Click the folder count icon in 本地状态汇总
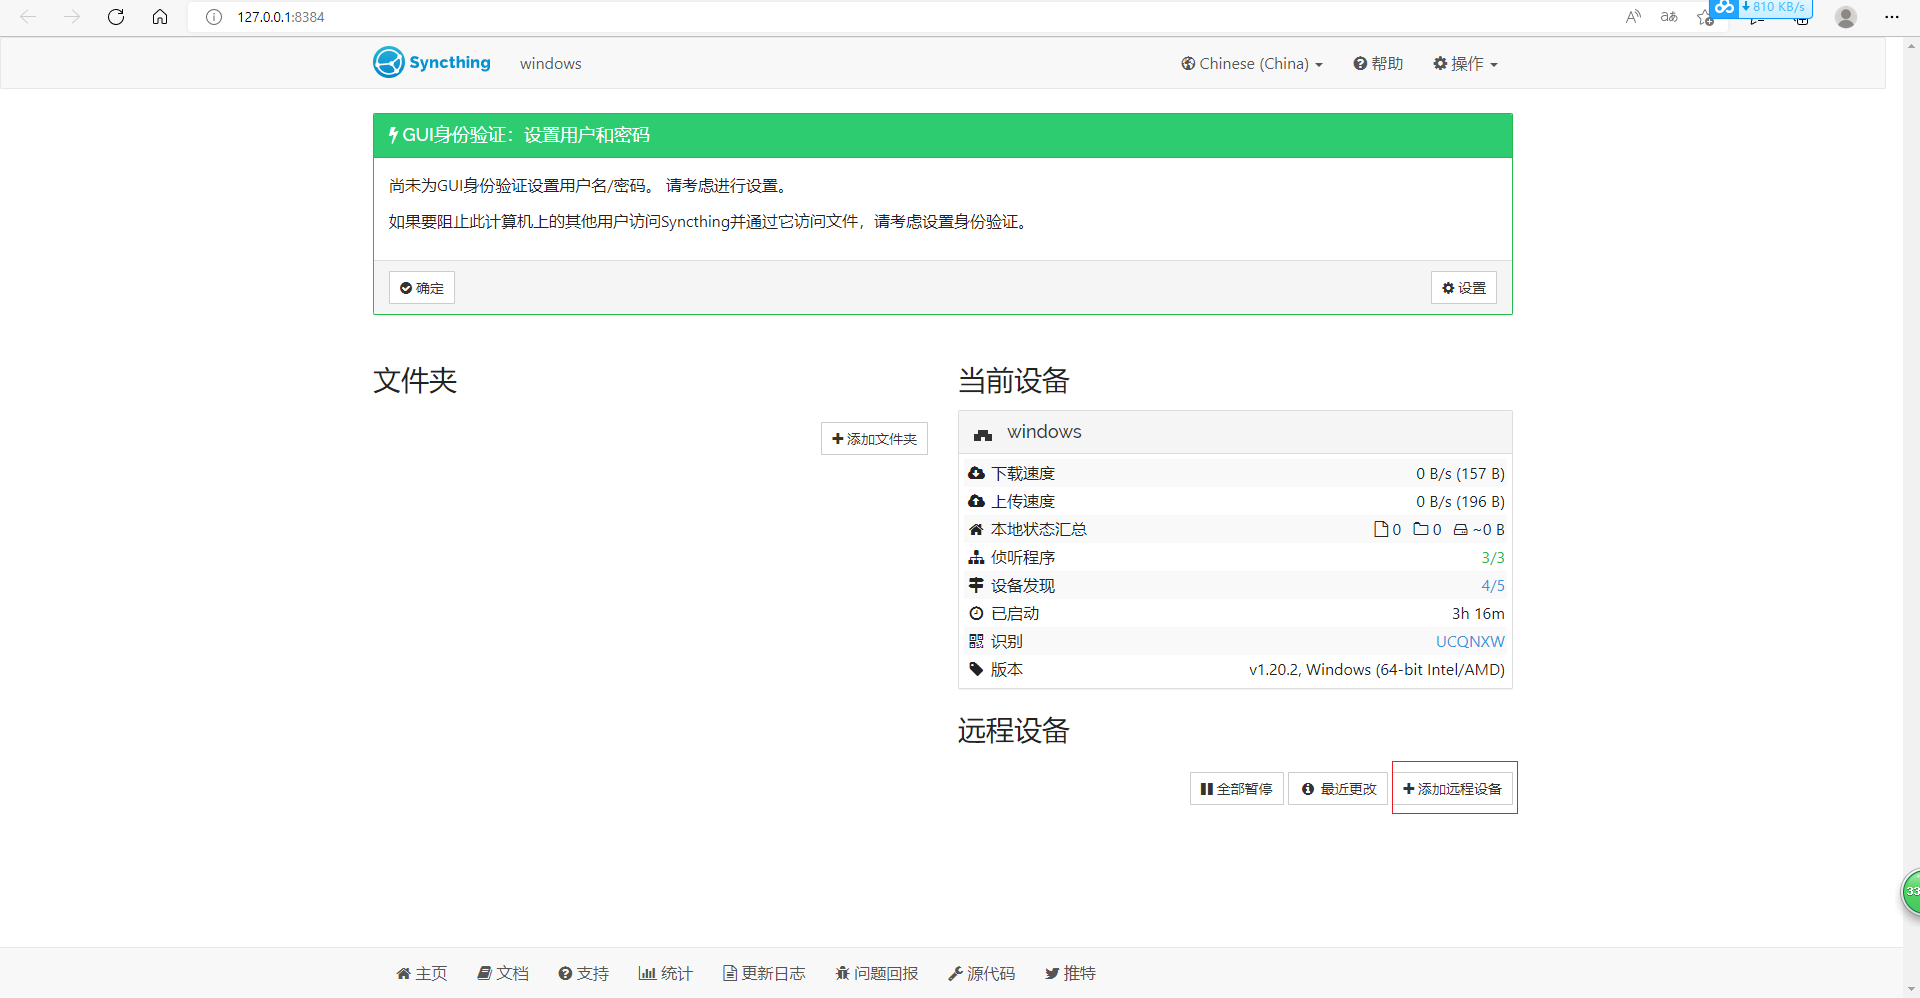The image size is (1920, 998). click(1421, 529)
